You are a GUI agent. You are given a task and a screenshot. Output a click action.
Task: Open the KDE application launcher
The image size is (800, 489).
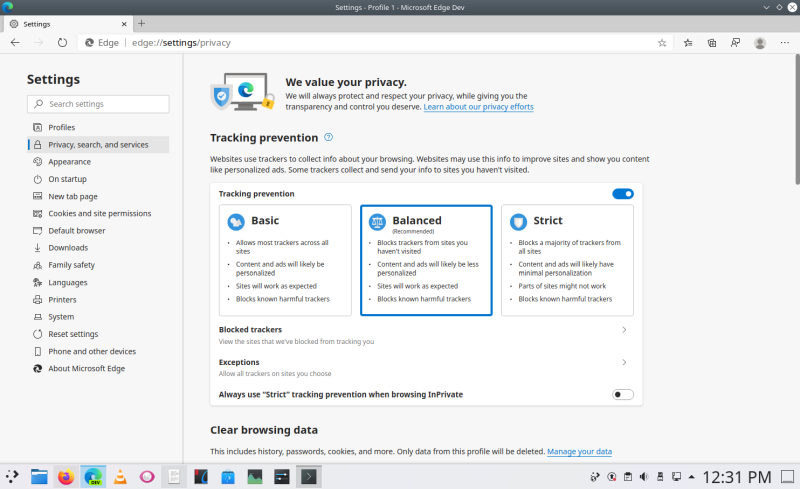click(12, 477)
